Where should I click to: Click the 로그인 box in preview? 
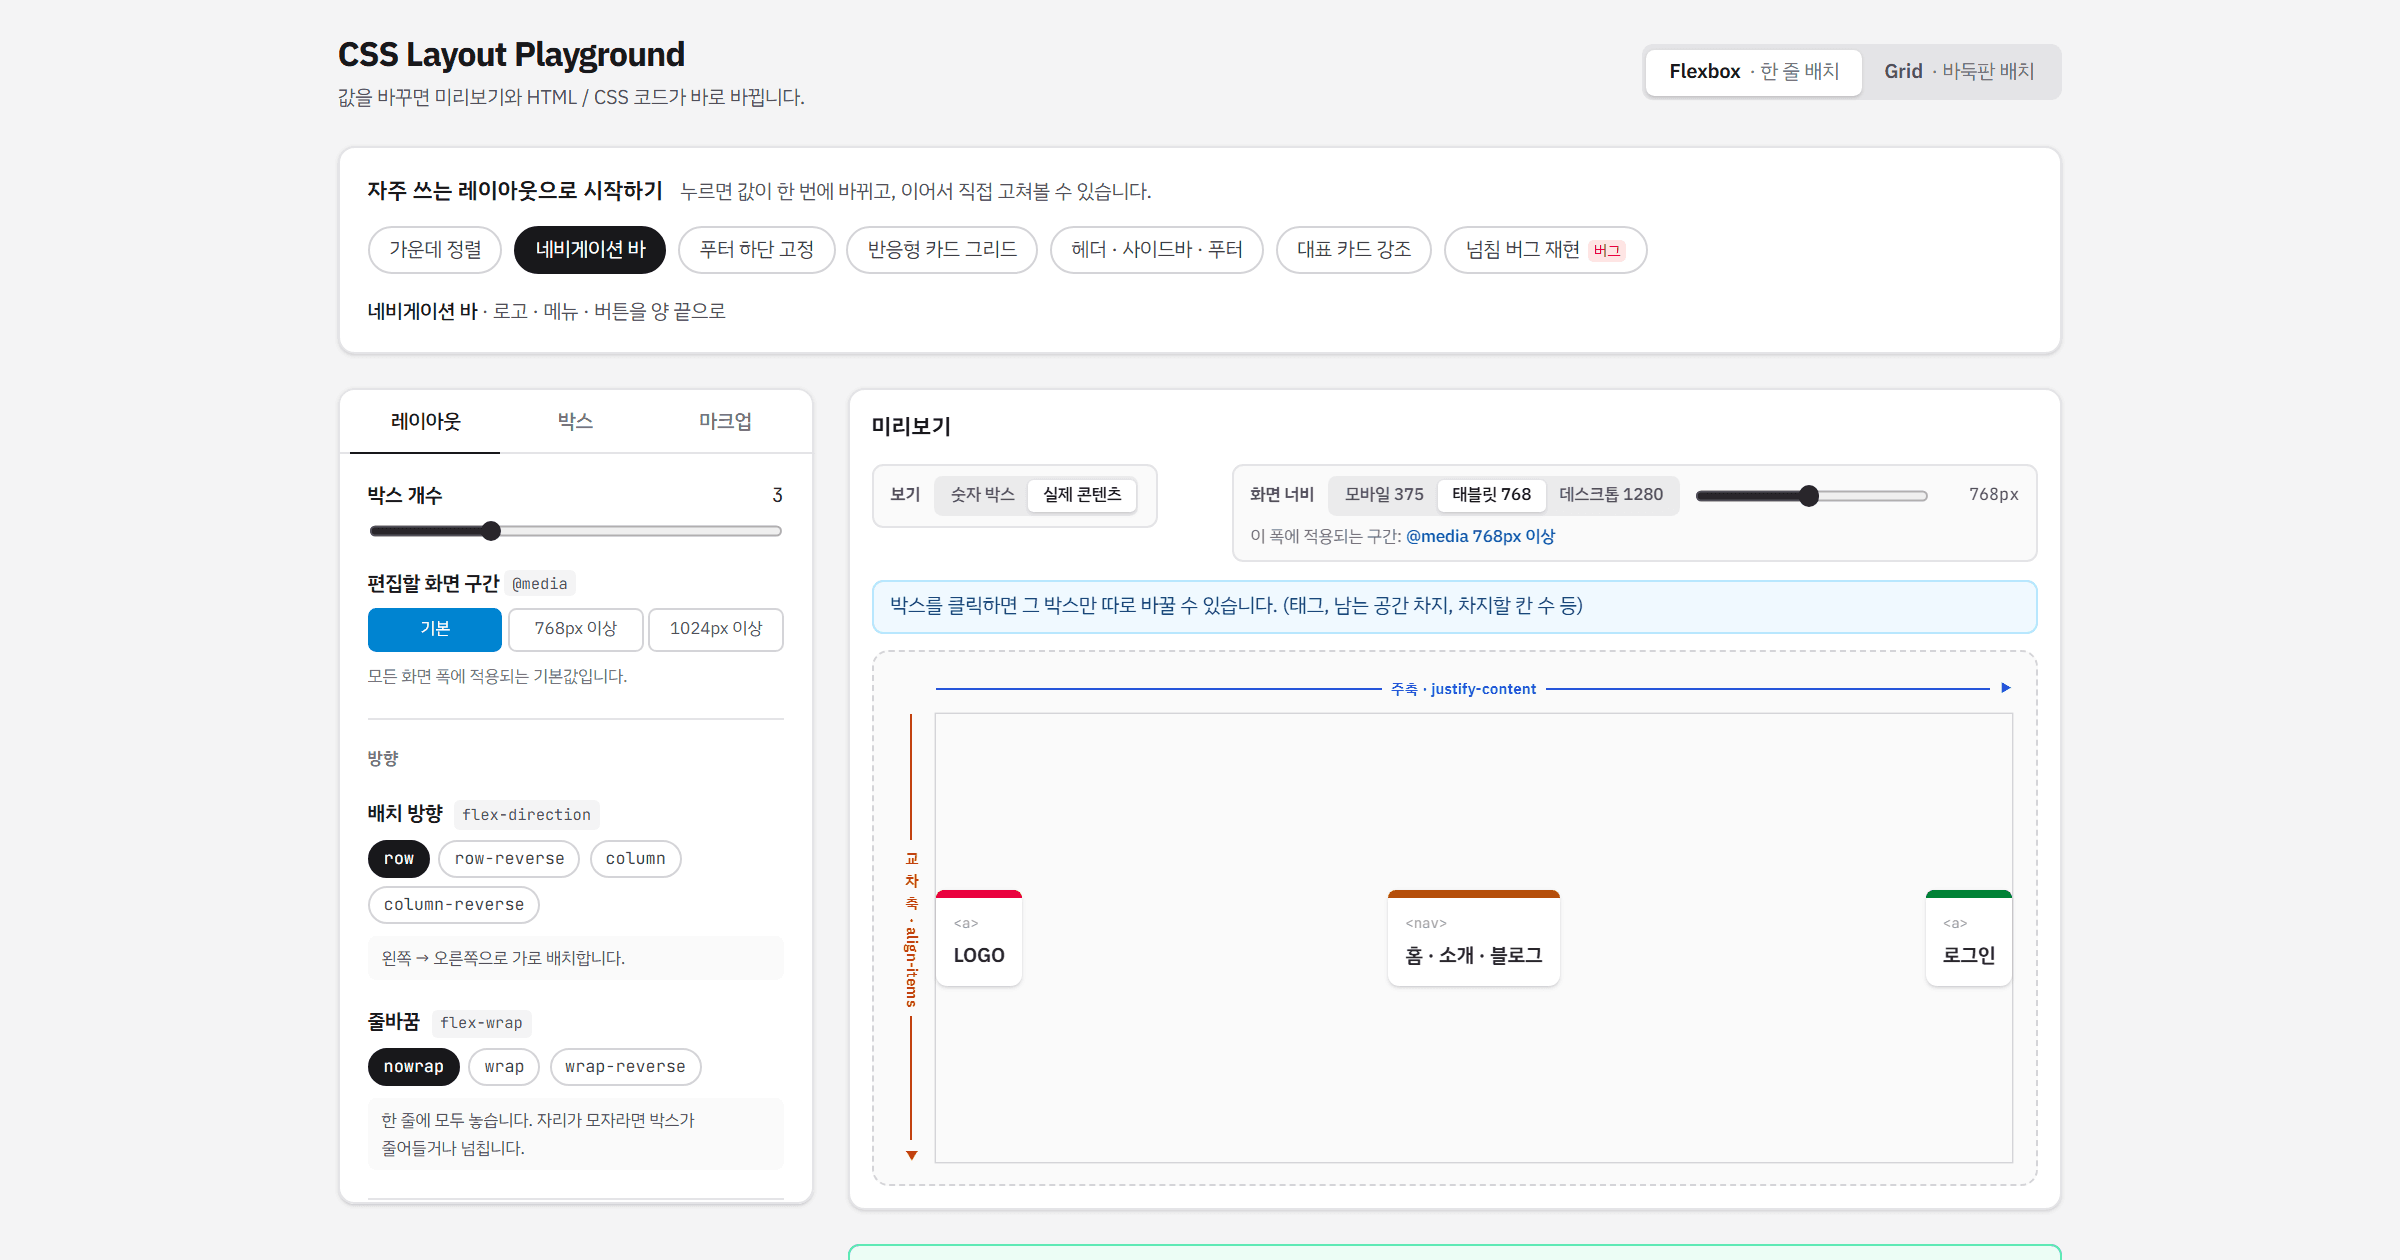(1969, 938)
